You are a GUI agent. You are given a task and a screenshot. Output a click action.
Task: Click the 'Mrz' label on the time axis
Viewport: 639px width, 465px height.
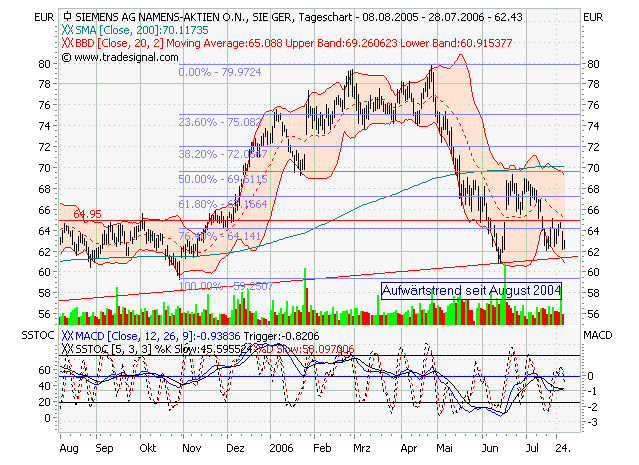361,448
